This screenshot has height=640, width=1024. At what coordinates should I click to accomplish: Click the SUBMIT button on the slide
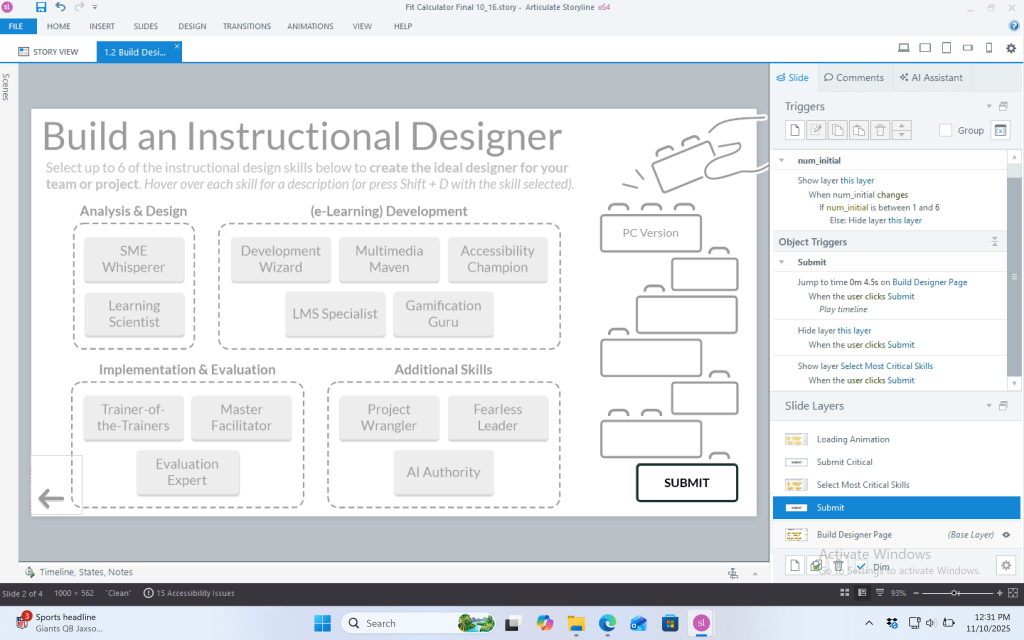tap(686, 483)
